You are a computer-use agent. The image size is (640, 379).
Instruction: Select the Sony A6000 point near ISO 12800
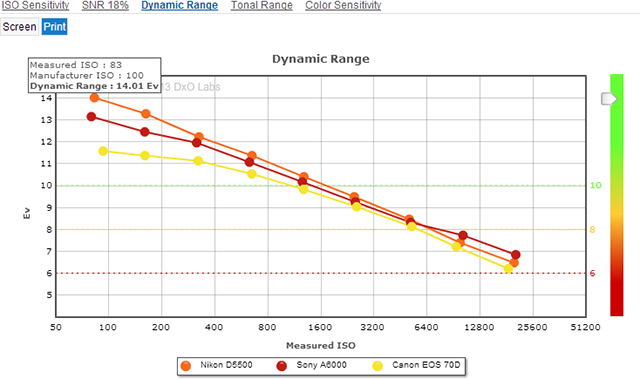(462, 235)
